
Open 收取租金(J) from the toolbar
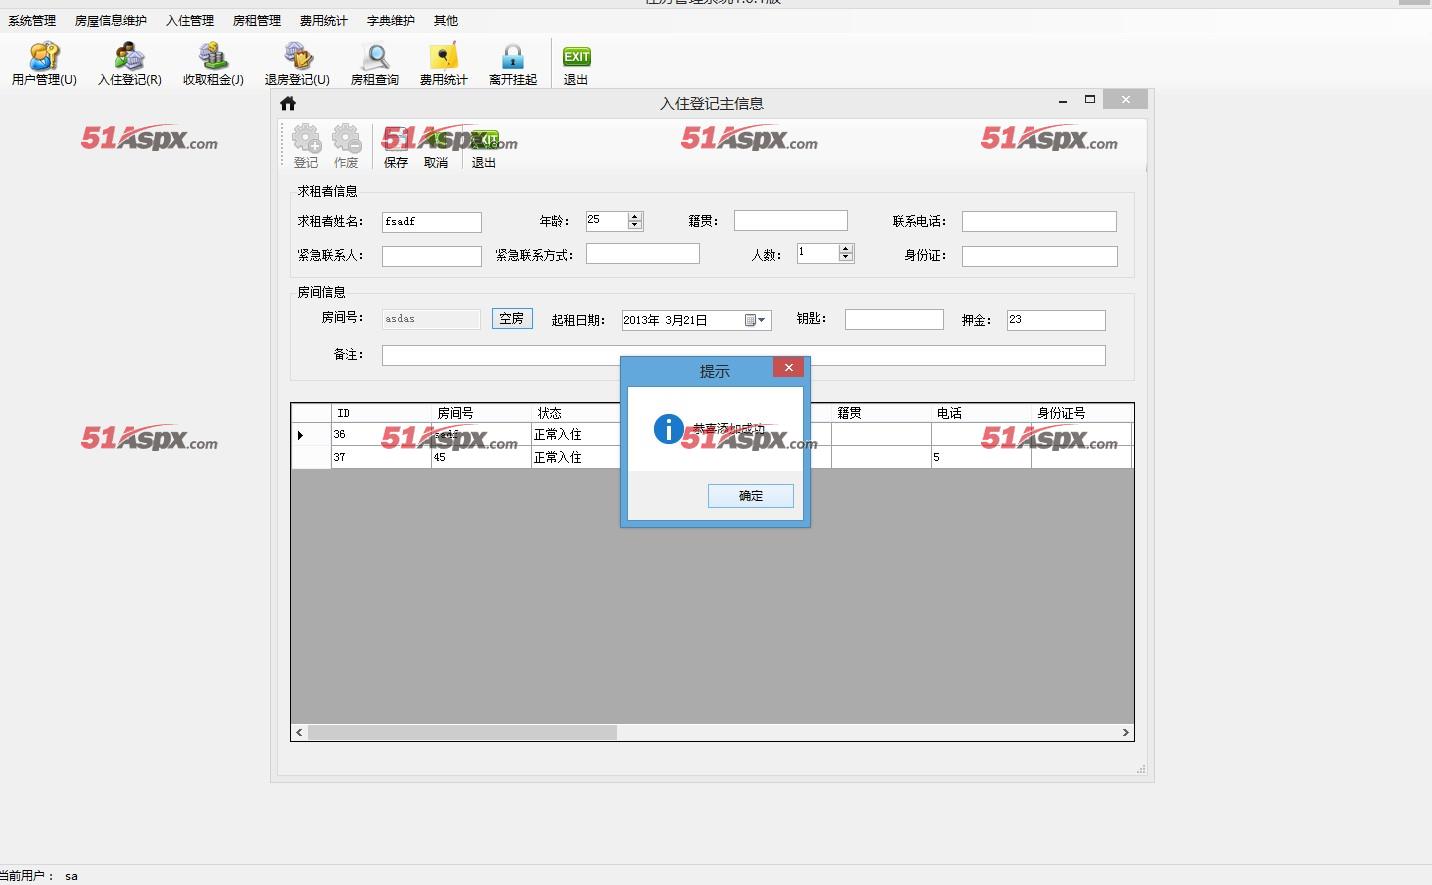coord(213,64)
